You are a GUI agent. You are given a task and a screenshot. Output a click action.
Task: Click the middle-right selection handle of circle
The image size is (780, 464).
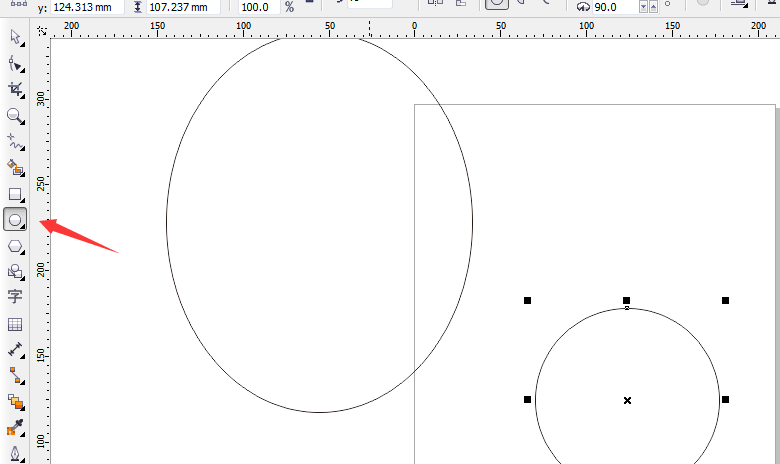[x=725, y=399]
